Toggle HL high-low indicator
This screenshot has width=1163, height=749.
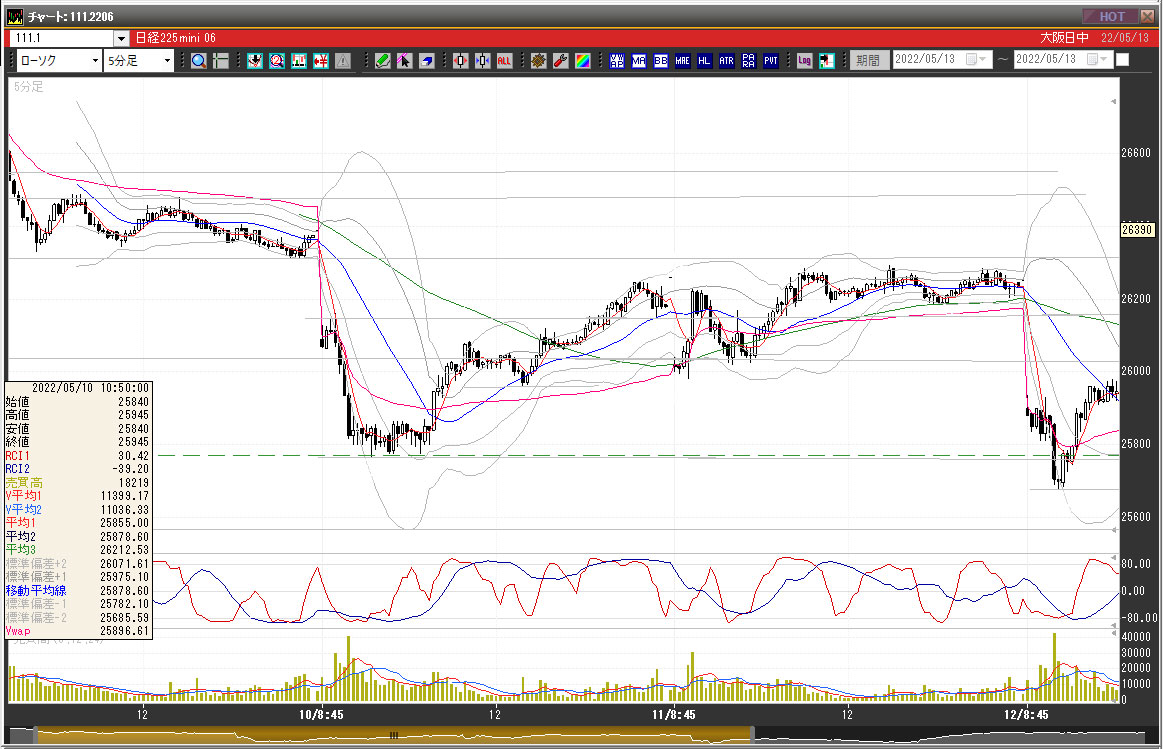tap(705, 61)
